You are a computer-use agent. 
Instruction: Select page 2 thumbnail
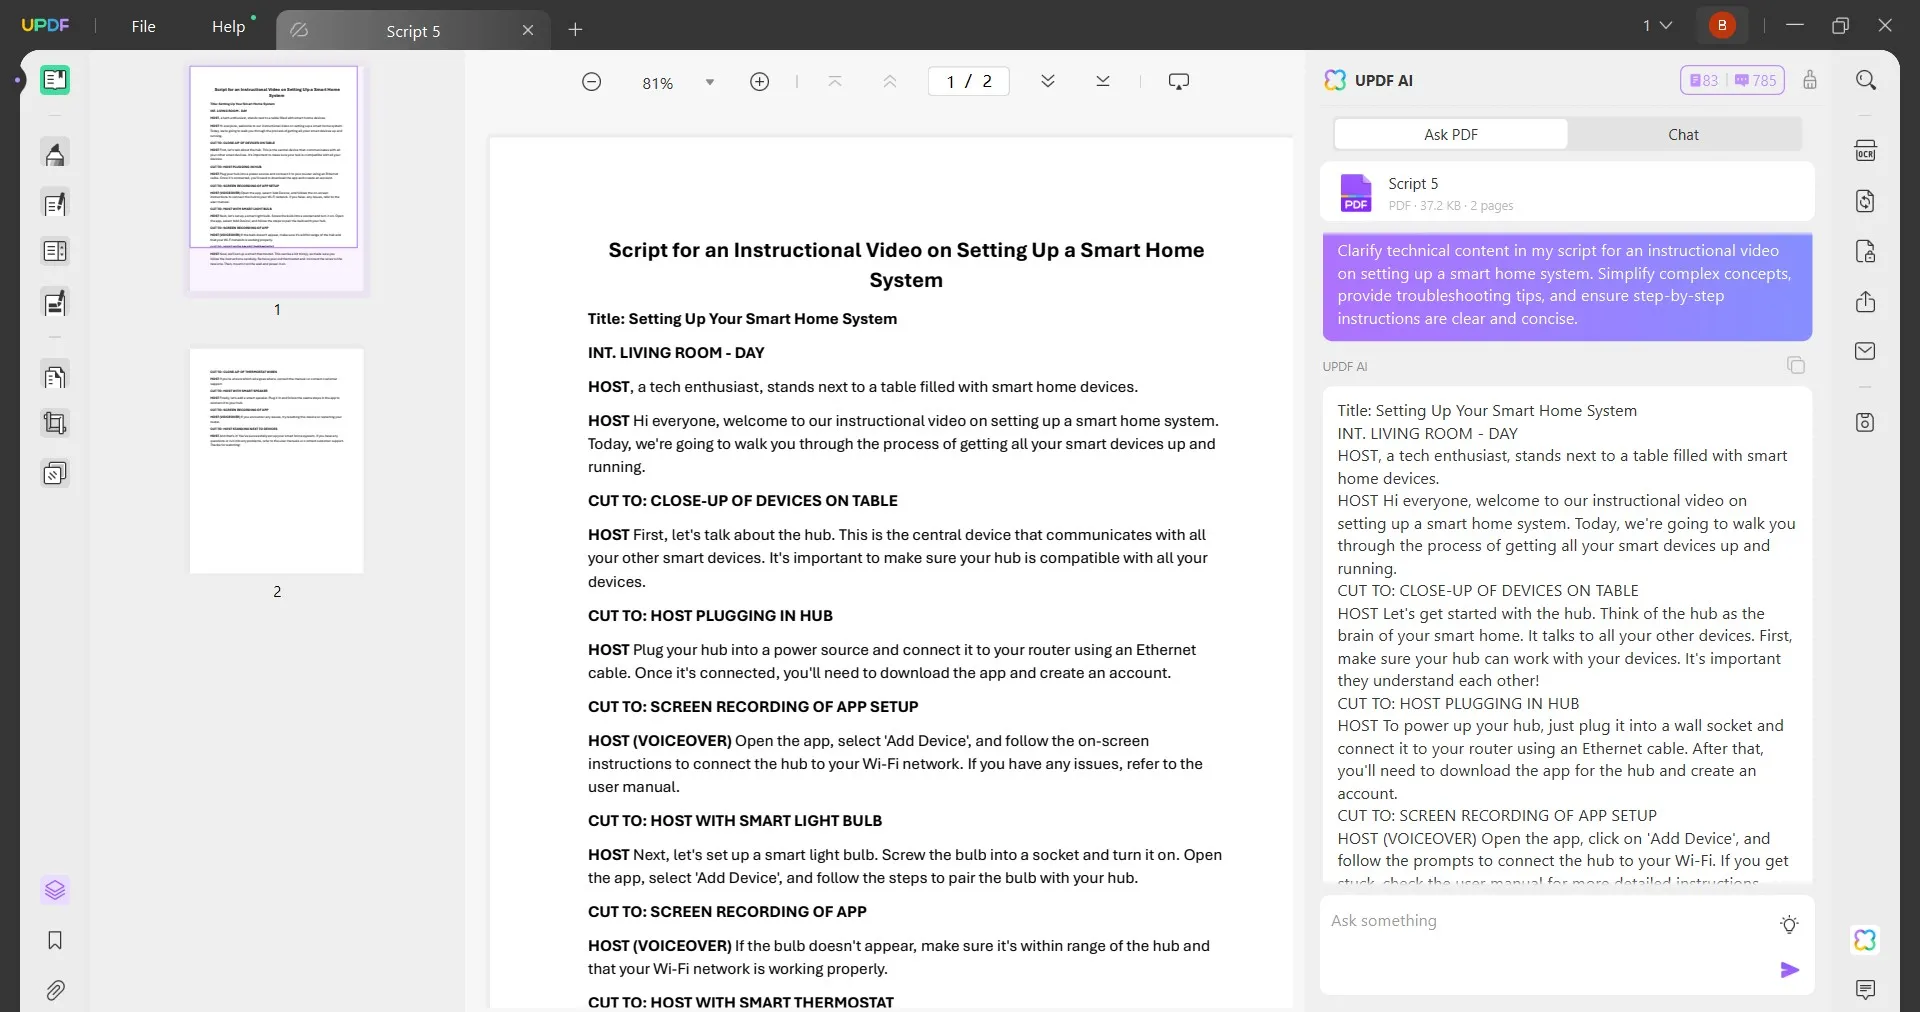tap(277, 461)
